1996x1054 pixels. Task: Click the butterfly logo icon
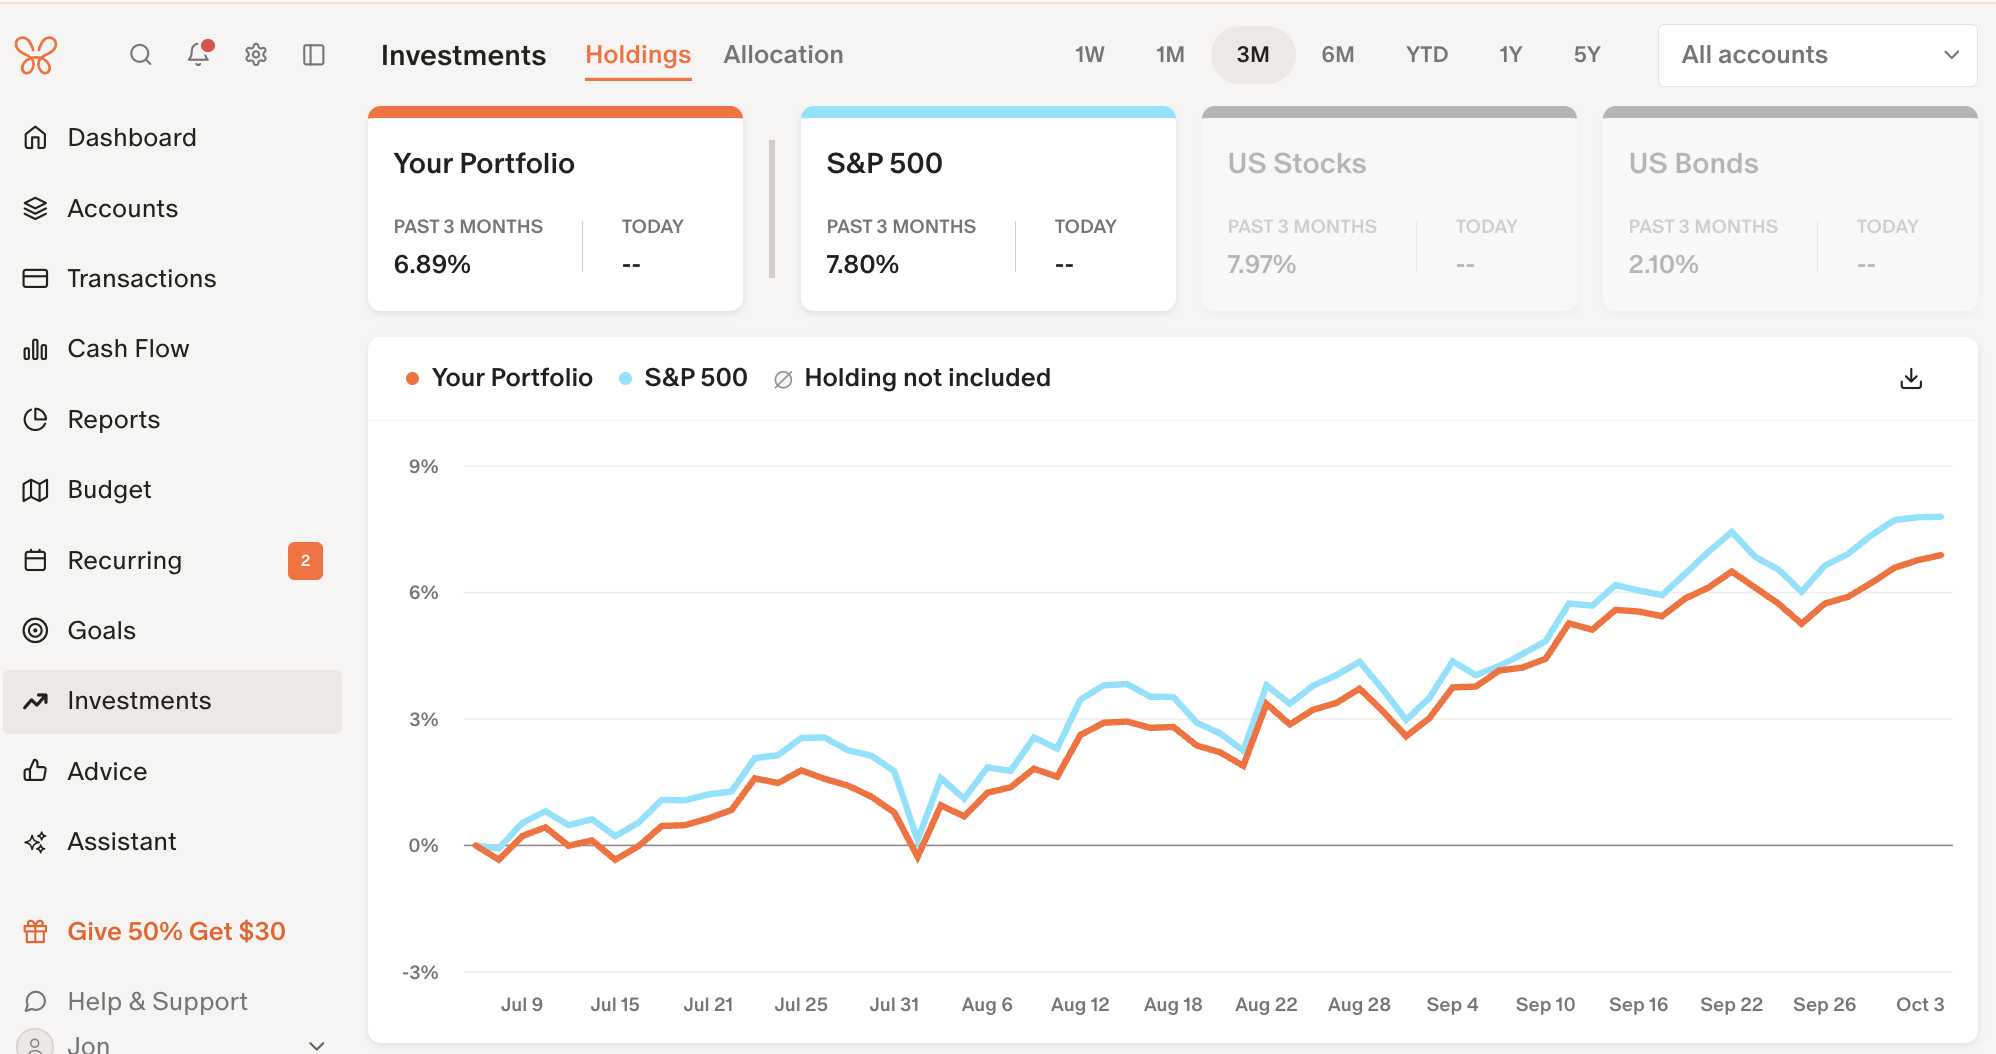pyautogui.click(x=36, y=55)
